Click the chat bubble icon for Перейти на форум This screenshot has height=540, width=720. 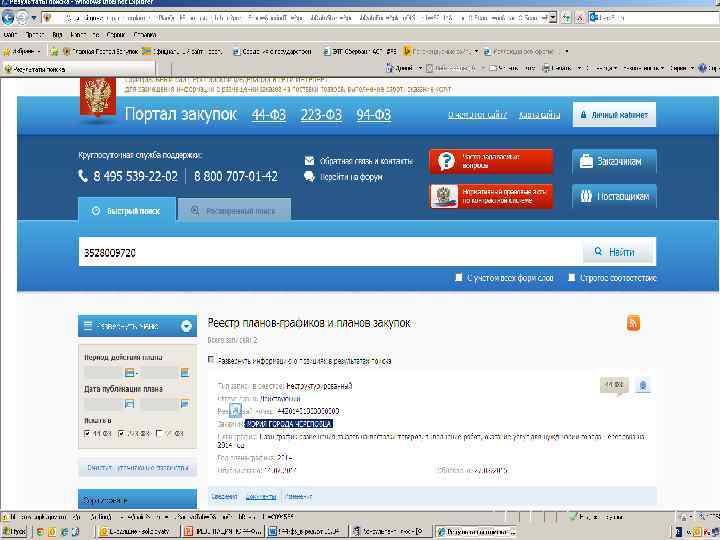[309, 176]
